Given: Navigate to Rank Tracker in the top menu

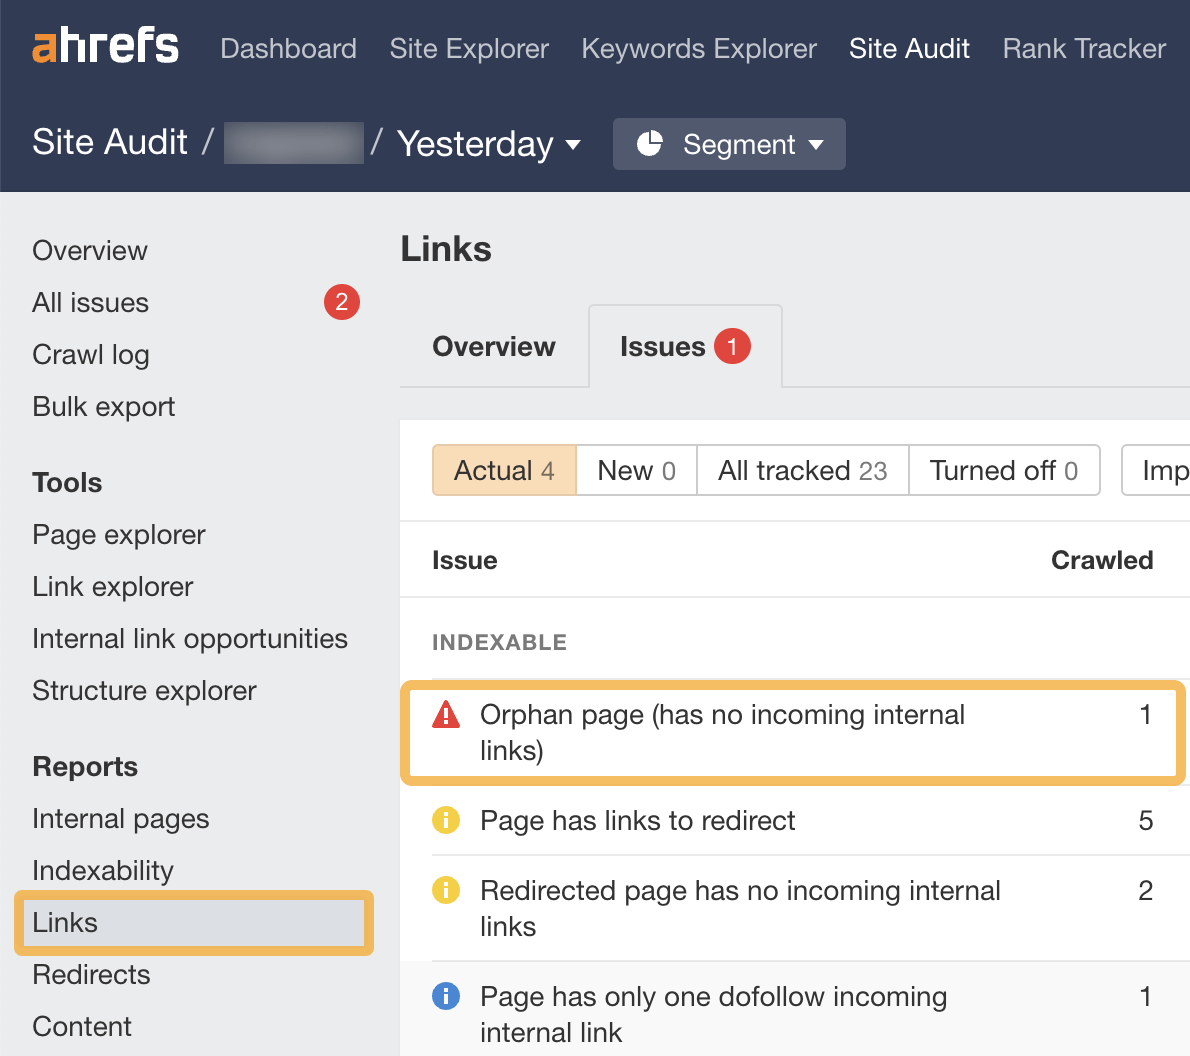Looking at the screenshot, I should click(x=1083, y=48).
